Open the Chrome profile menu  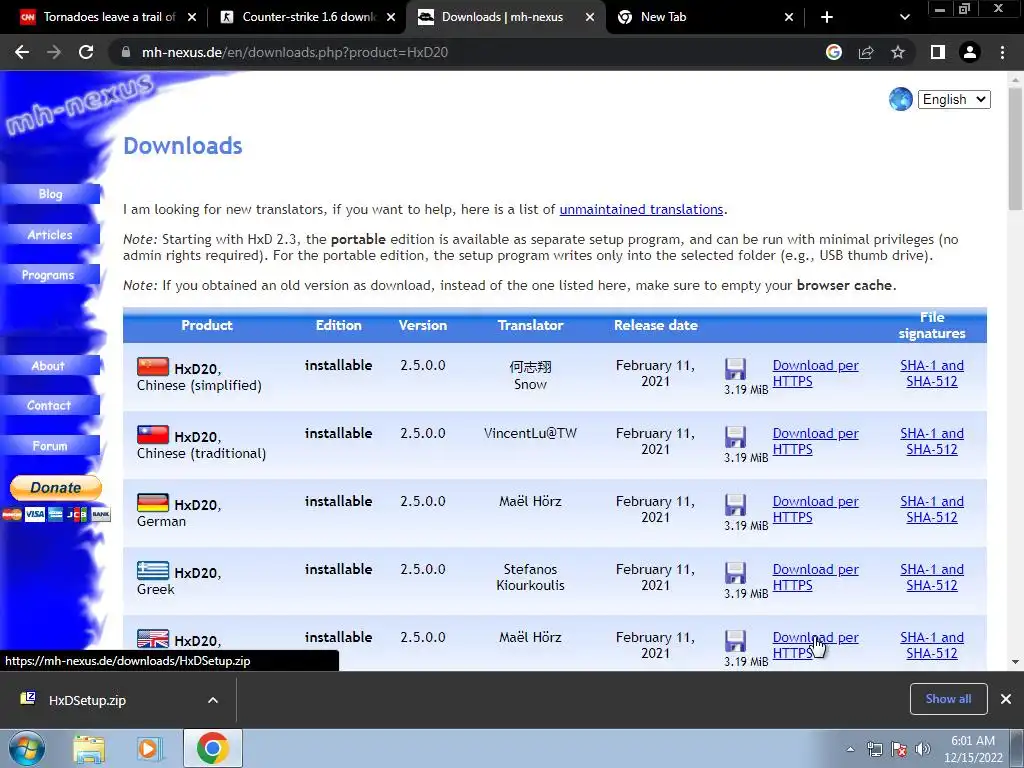tap(970, 52)
